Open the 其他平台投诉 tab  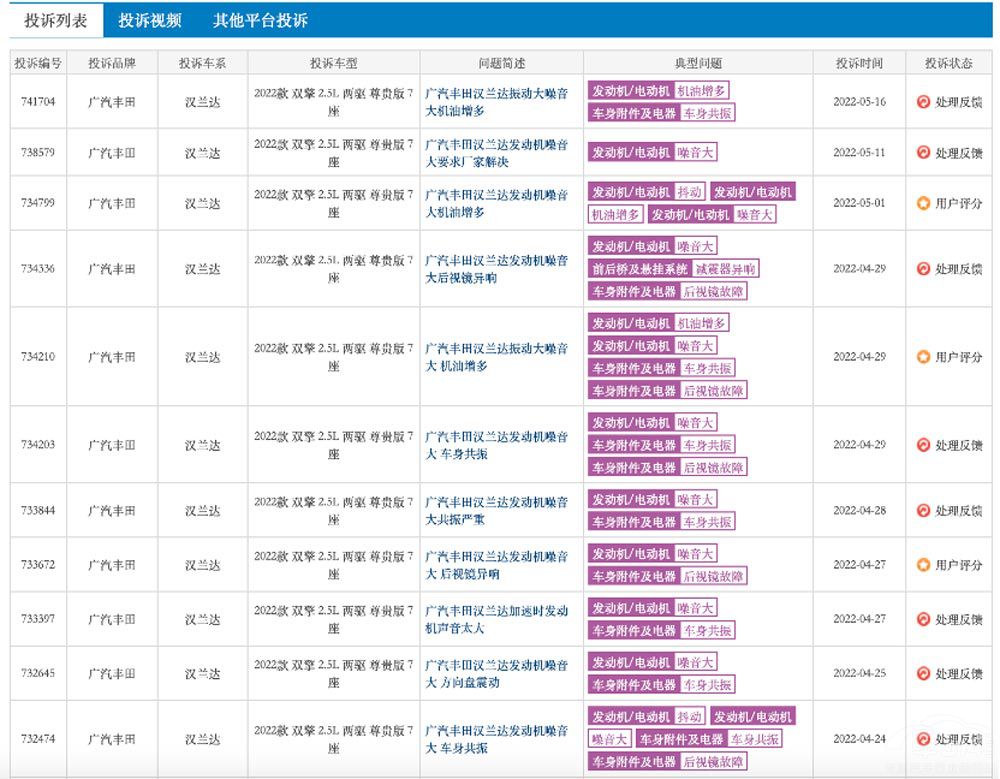pyautogui.click(x=260, y=20)
